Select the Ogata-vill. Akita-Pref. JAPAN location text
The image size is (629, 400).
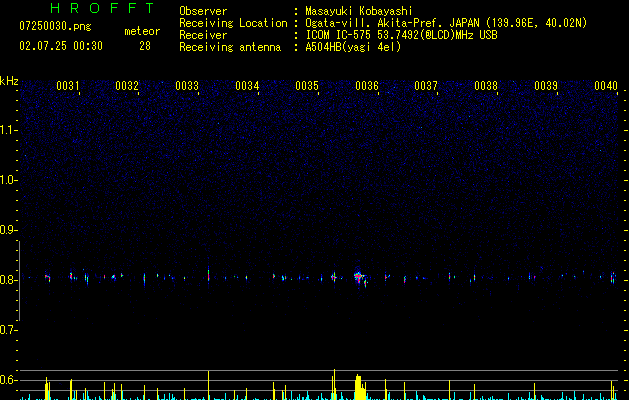coord(446,23)
